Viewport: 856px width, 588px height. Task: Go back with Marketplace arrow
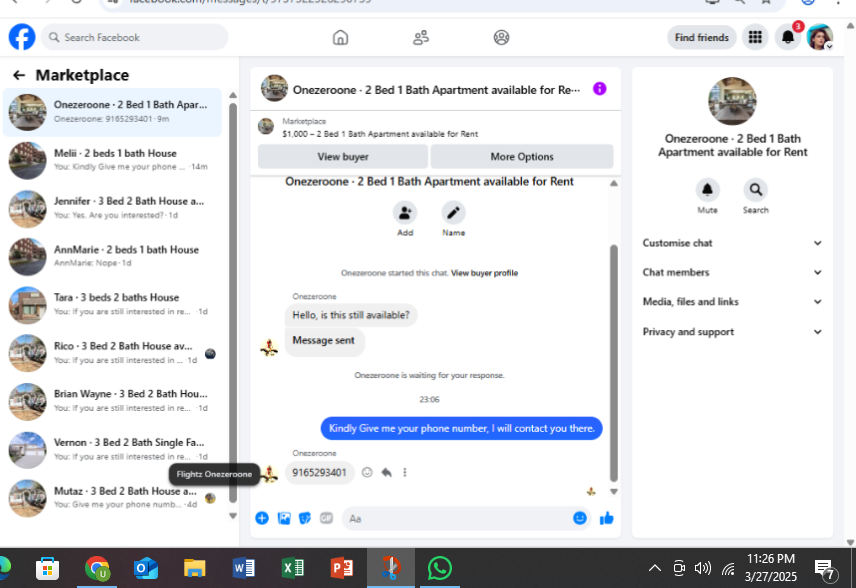19,75
